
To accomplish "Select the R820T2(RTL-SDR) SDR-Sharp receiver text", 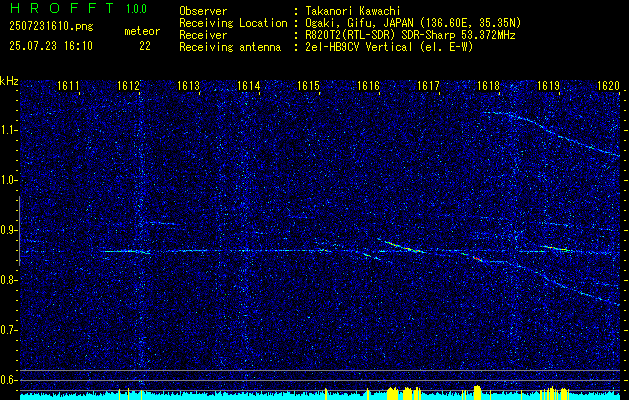I will click(x=410, y=35).
